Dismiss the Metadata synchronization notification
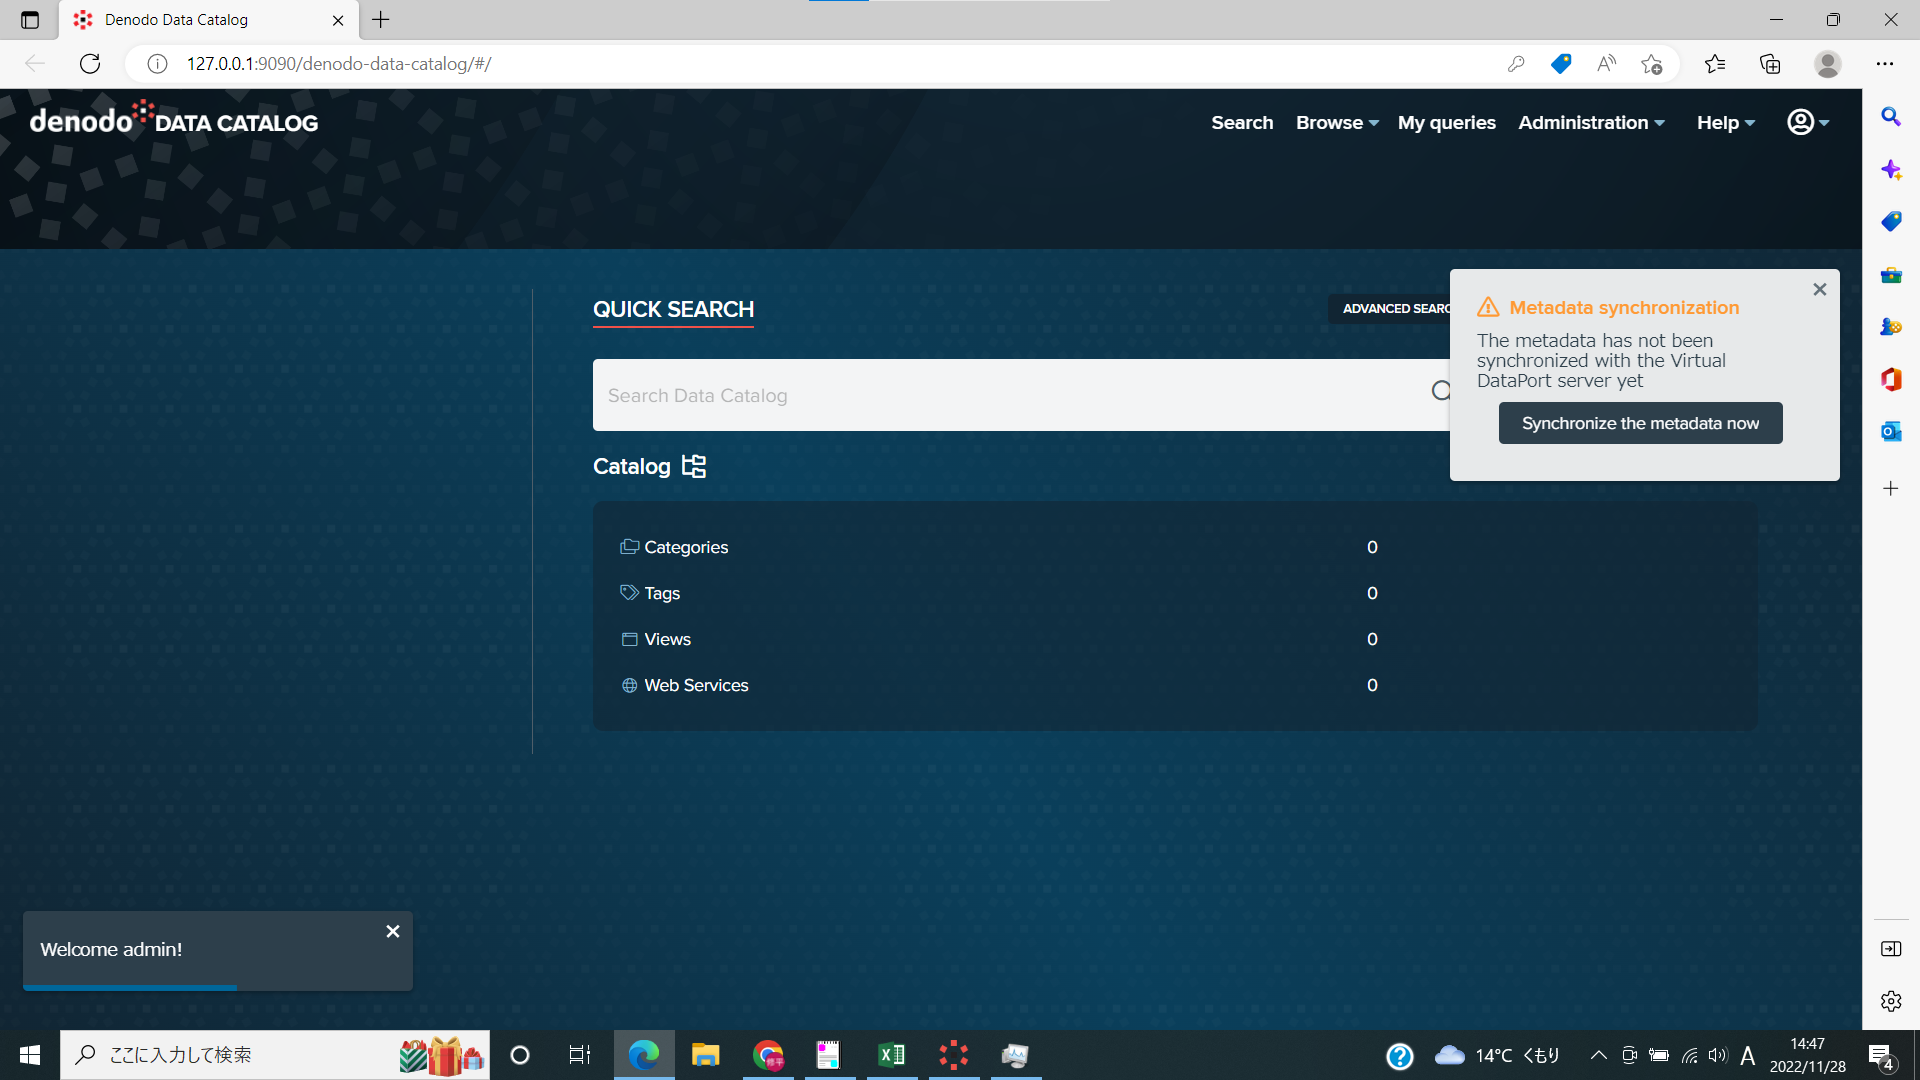This screenshot has width=1920, height=1080. pos(1819,289)
